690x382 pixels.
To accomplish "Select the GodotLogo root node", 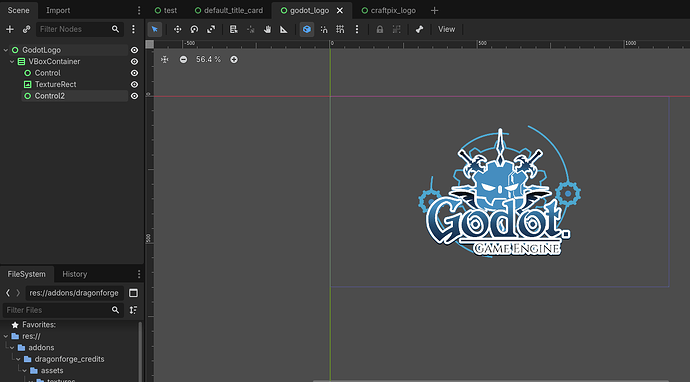I will point(41,50).
